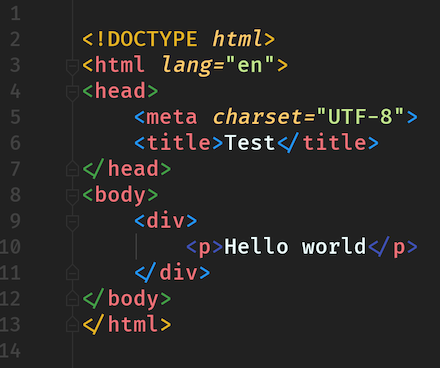Click line number 1 in the gutter

tap(15, 14)
